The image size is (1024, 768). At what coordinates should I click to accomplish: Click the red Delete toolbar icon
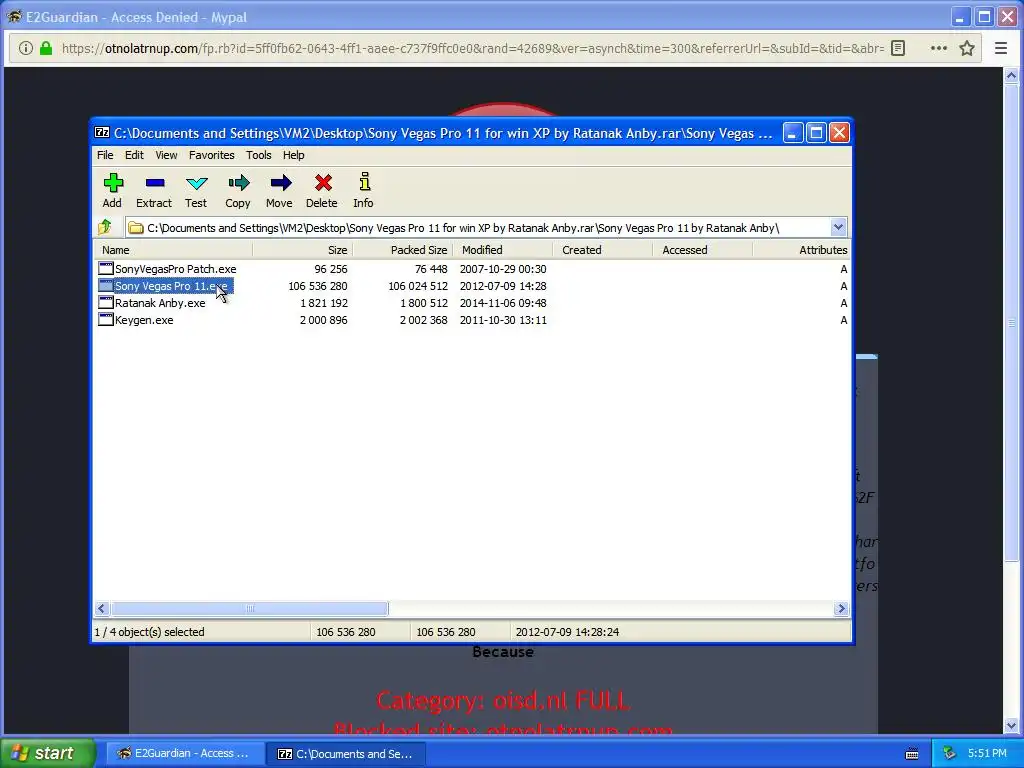point(323,183)
